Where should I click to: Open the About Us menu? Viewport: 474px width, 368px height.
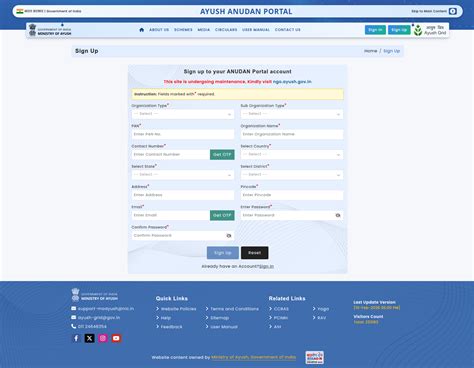[x=159, y=30]
